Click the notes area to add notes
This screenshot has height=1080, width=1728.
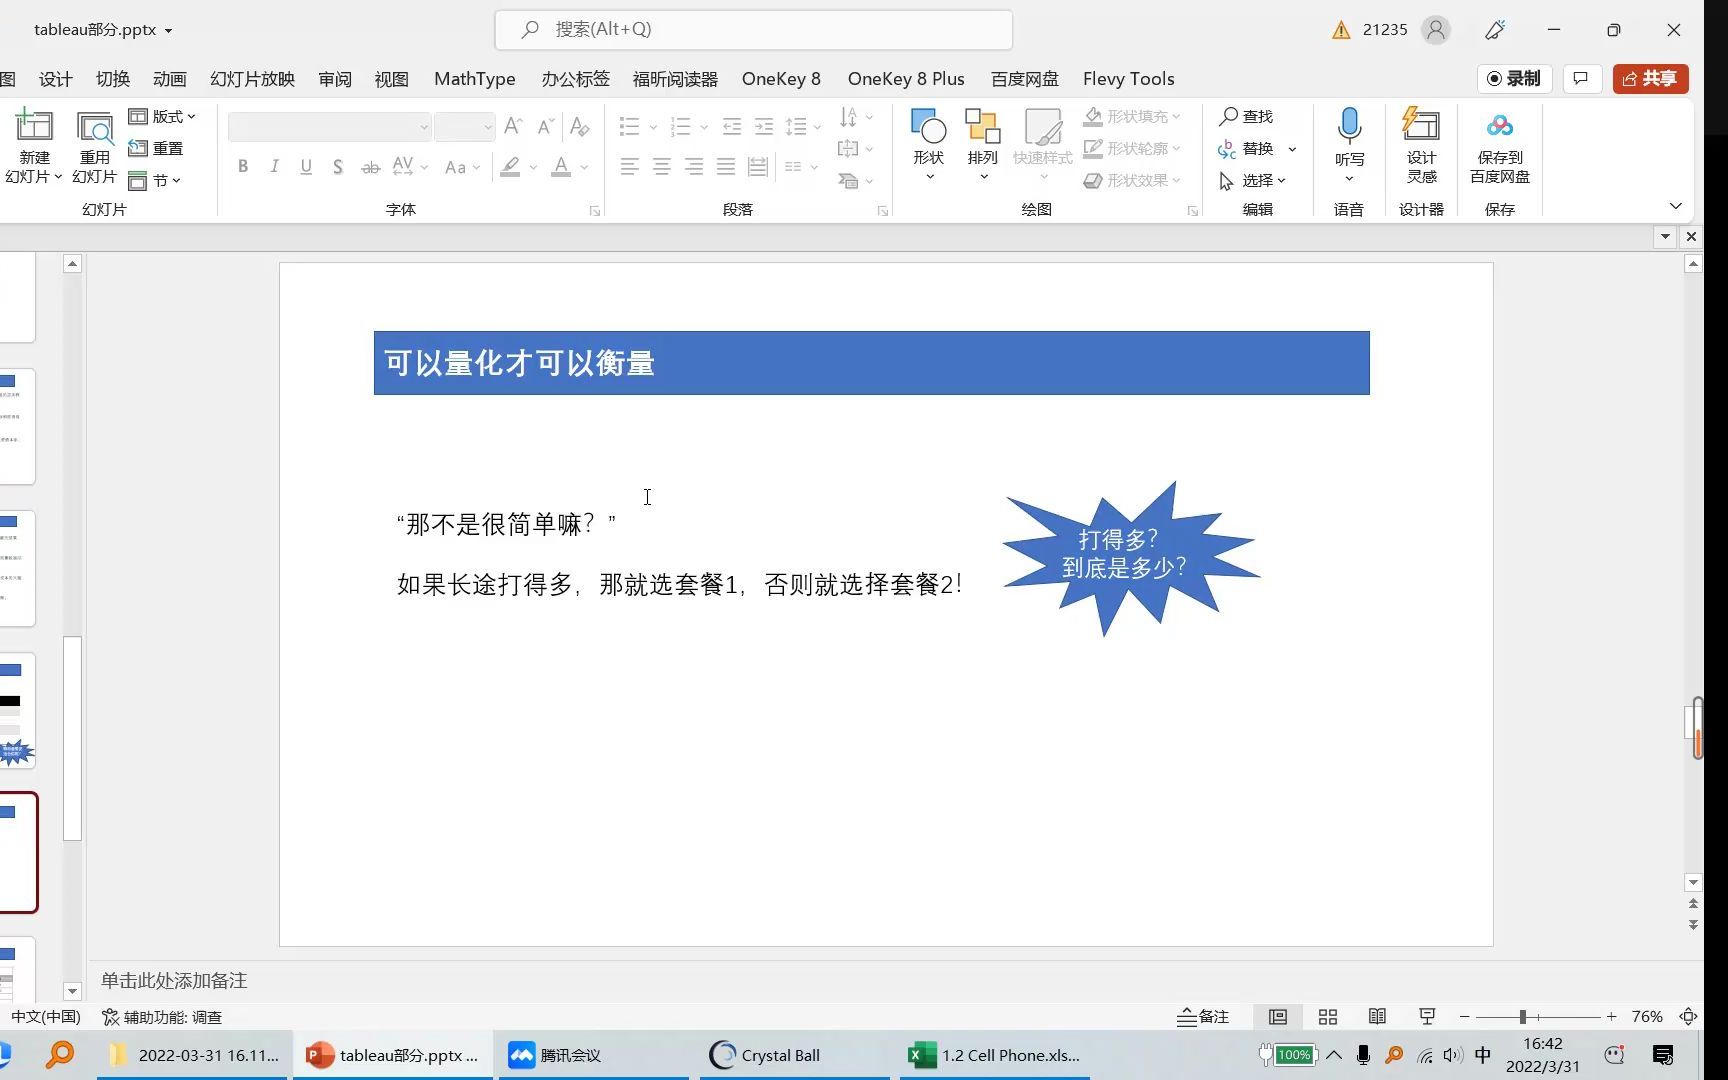174,981
